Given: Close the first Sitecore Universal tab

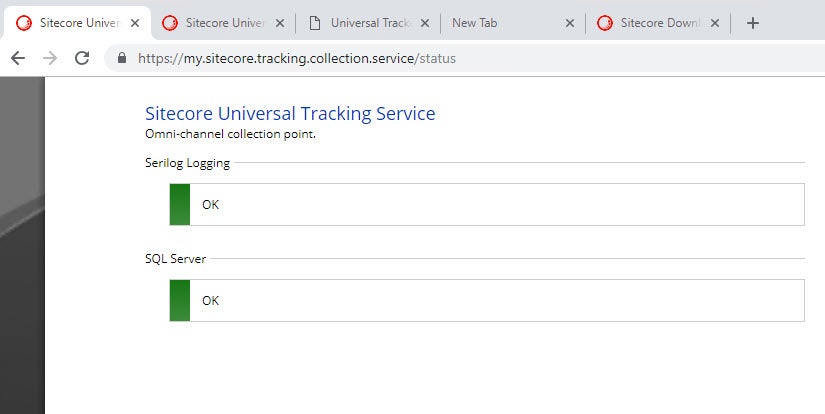Looking at the screenshot, I should (x=135, y=23).
